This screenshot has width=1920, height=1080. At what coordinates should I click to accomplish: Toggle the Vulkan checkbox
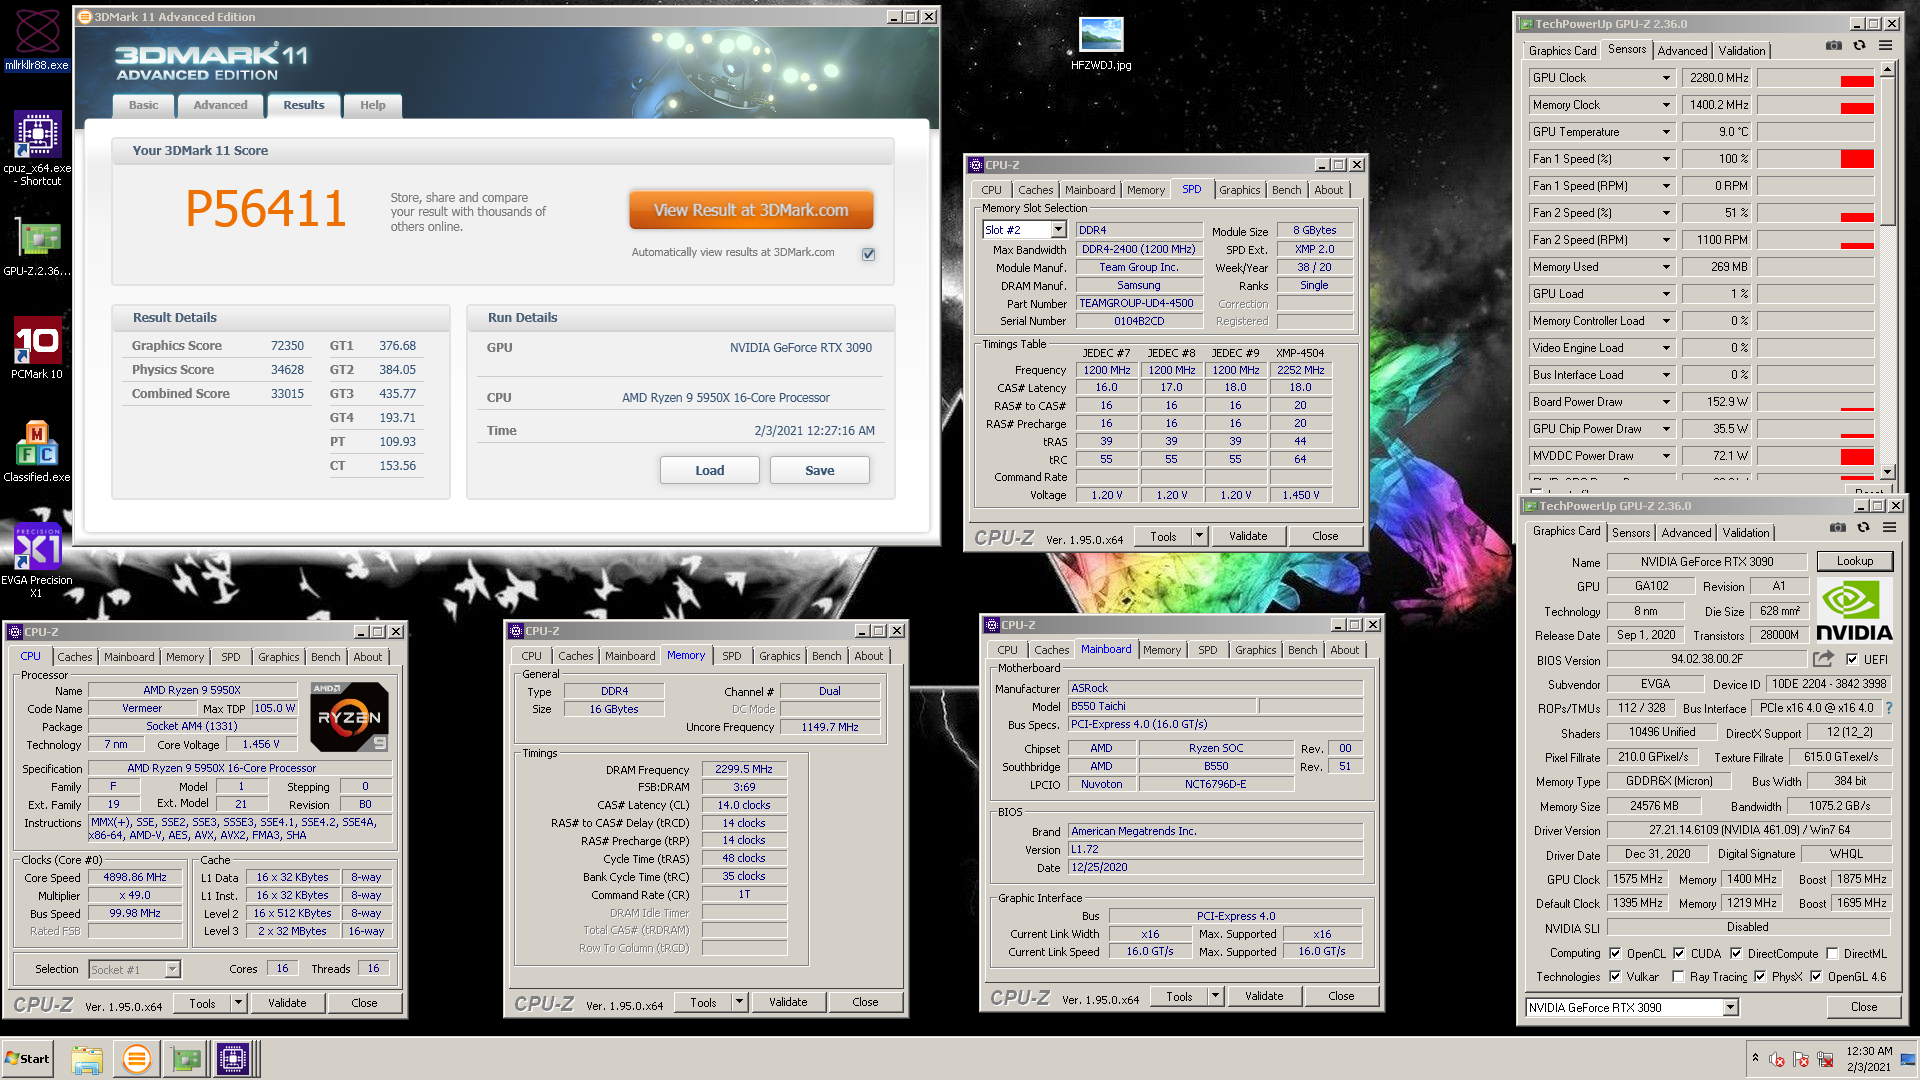pyautogui.click(x=1615, y=976)
